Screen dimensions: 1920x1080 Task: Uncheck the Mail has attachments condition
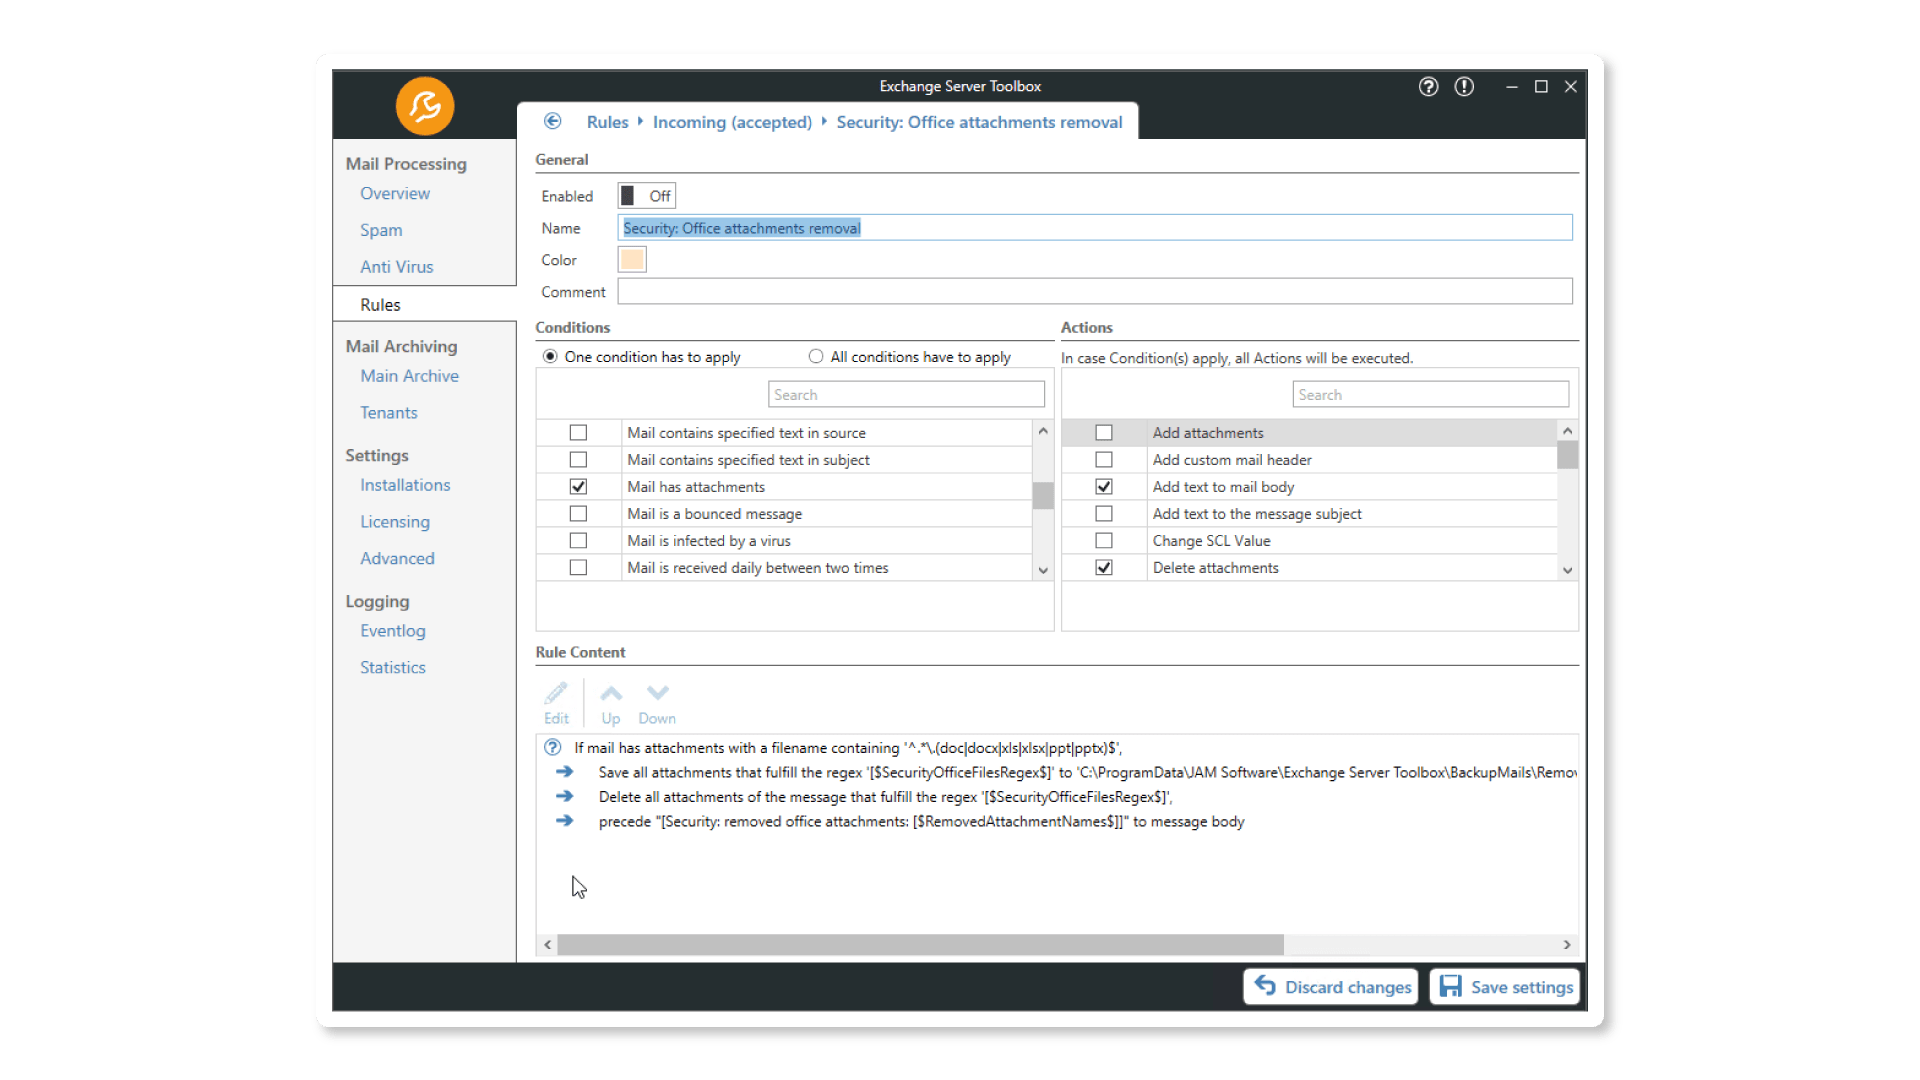578,487
